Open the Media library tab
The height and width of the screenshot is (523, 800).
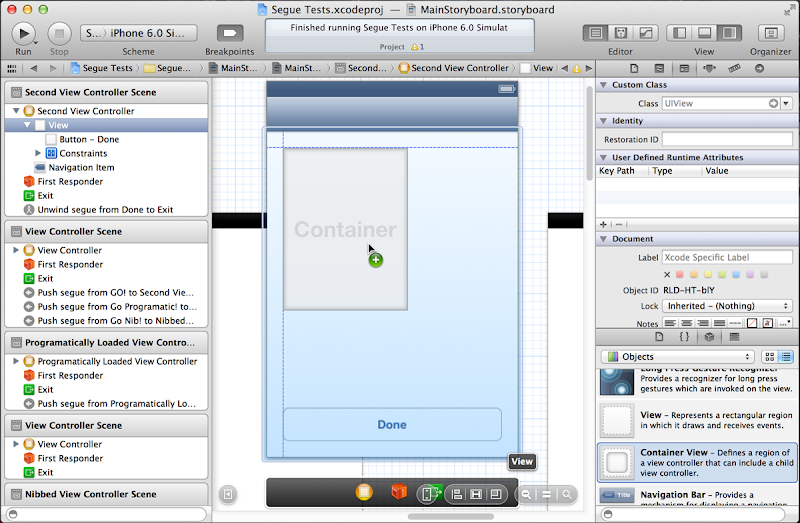coord(734,337)
